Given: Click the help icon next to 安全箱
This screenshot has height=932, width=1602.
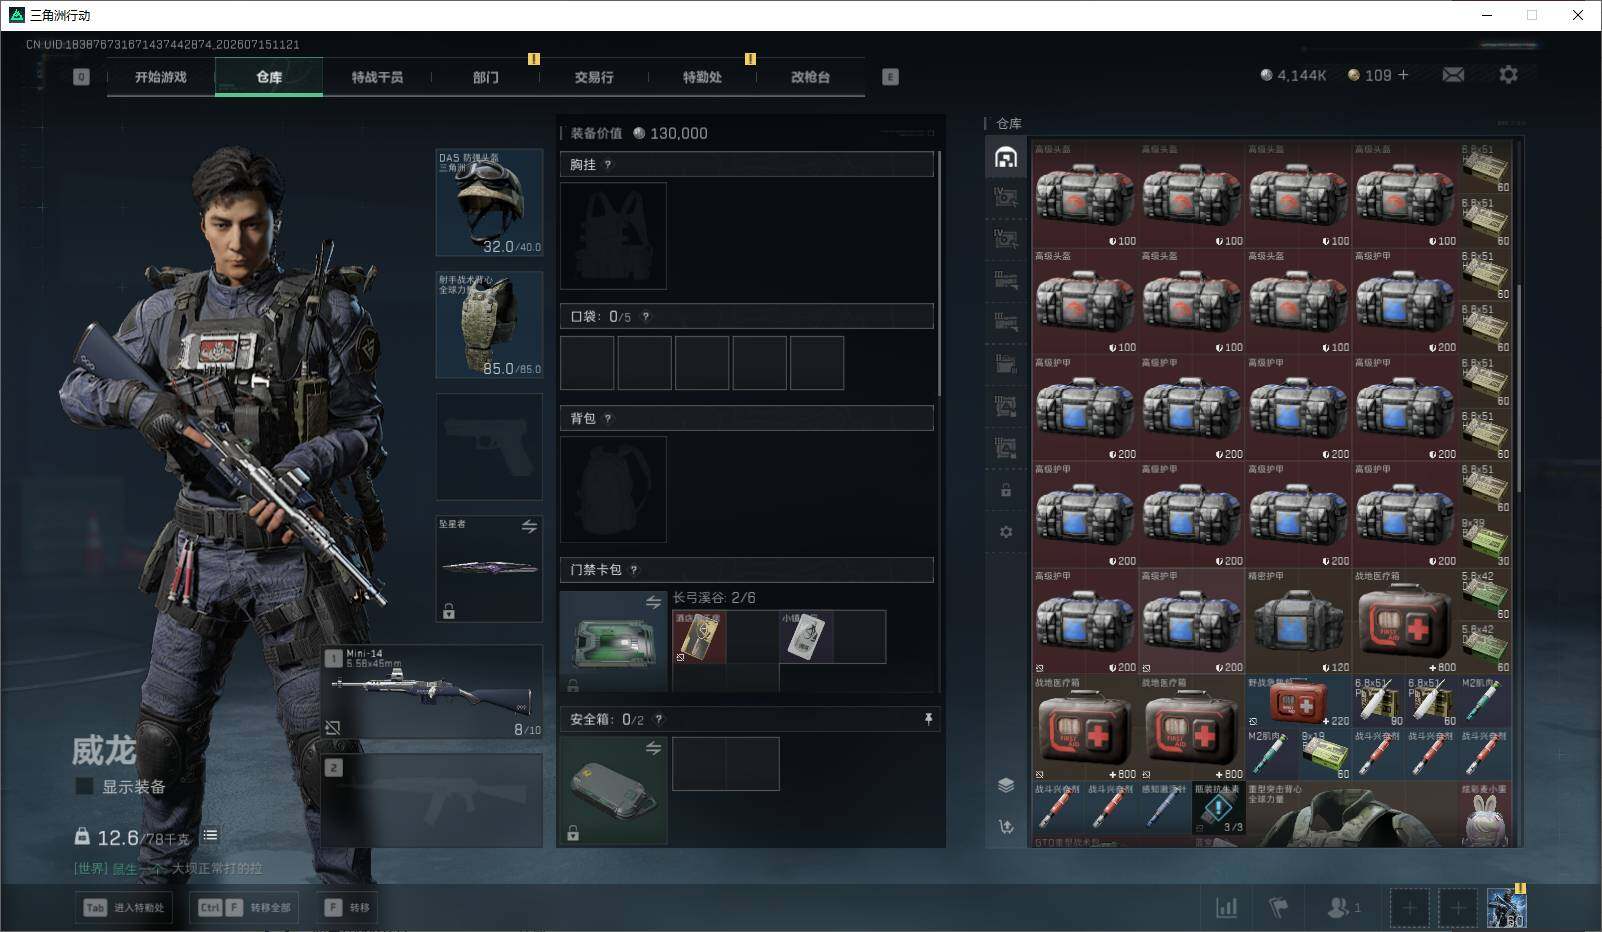Looking at the screenshot, I should click(658, 719).
